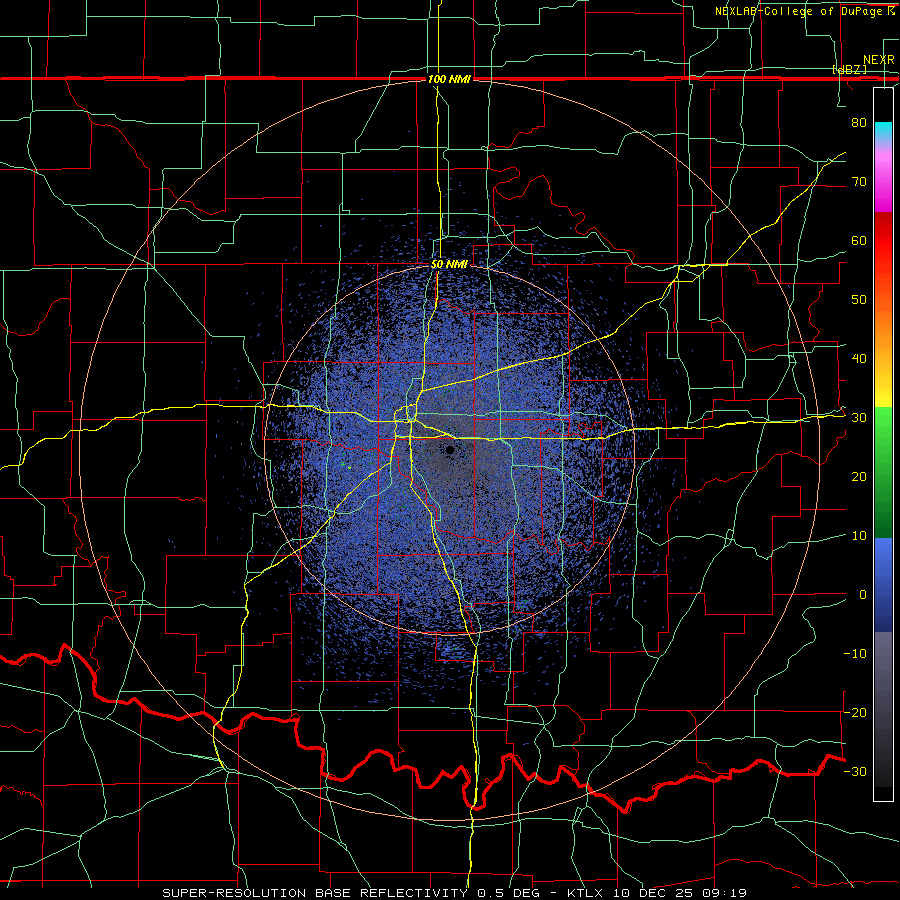Click the 0 value on the dBZ scale
The image size is (900, 900).
coord(863,595)
